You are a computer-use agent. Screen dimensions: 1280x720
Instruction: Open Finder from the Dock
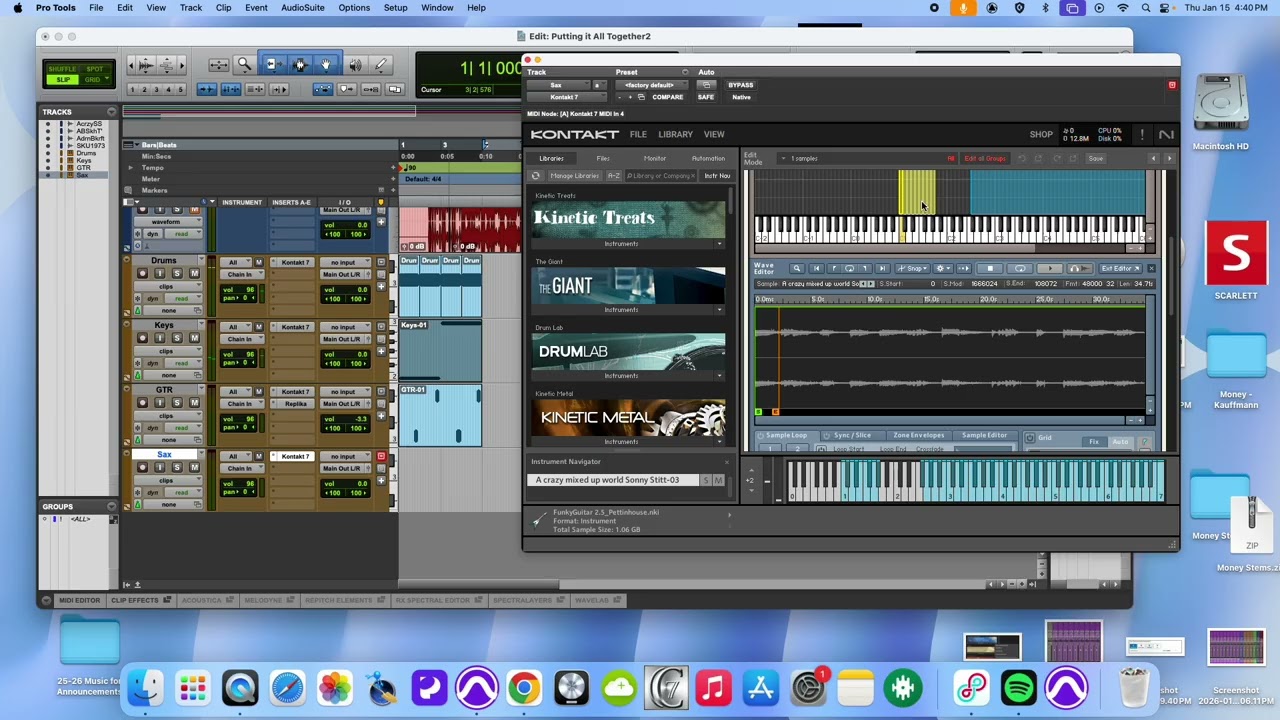click(x=145, y=688)
